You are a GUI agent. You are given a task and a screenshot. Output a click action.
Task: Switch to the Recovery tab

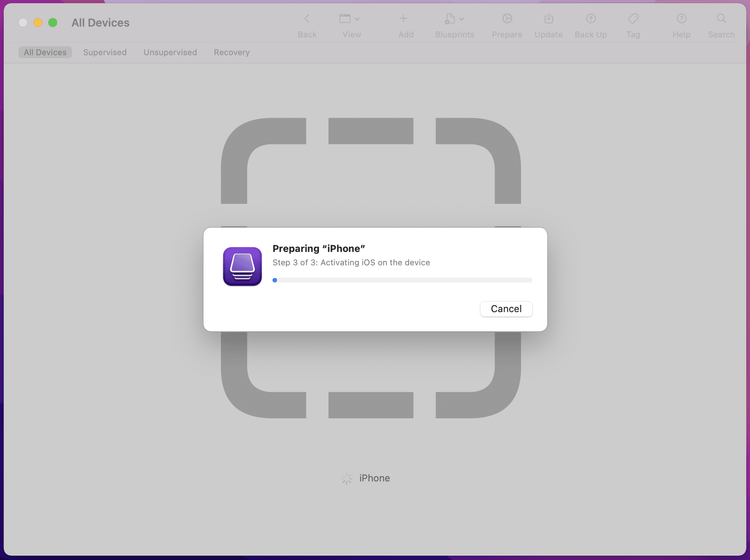[x=232, y=52]
